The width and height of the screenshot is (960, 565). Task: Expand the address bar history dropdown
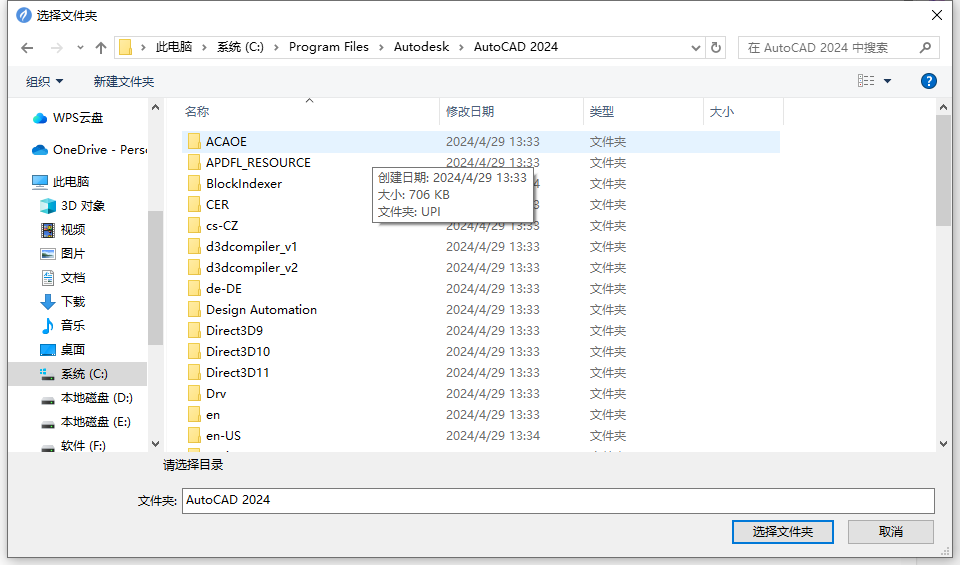click(x=696, y=47)
